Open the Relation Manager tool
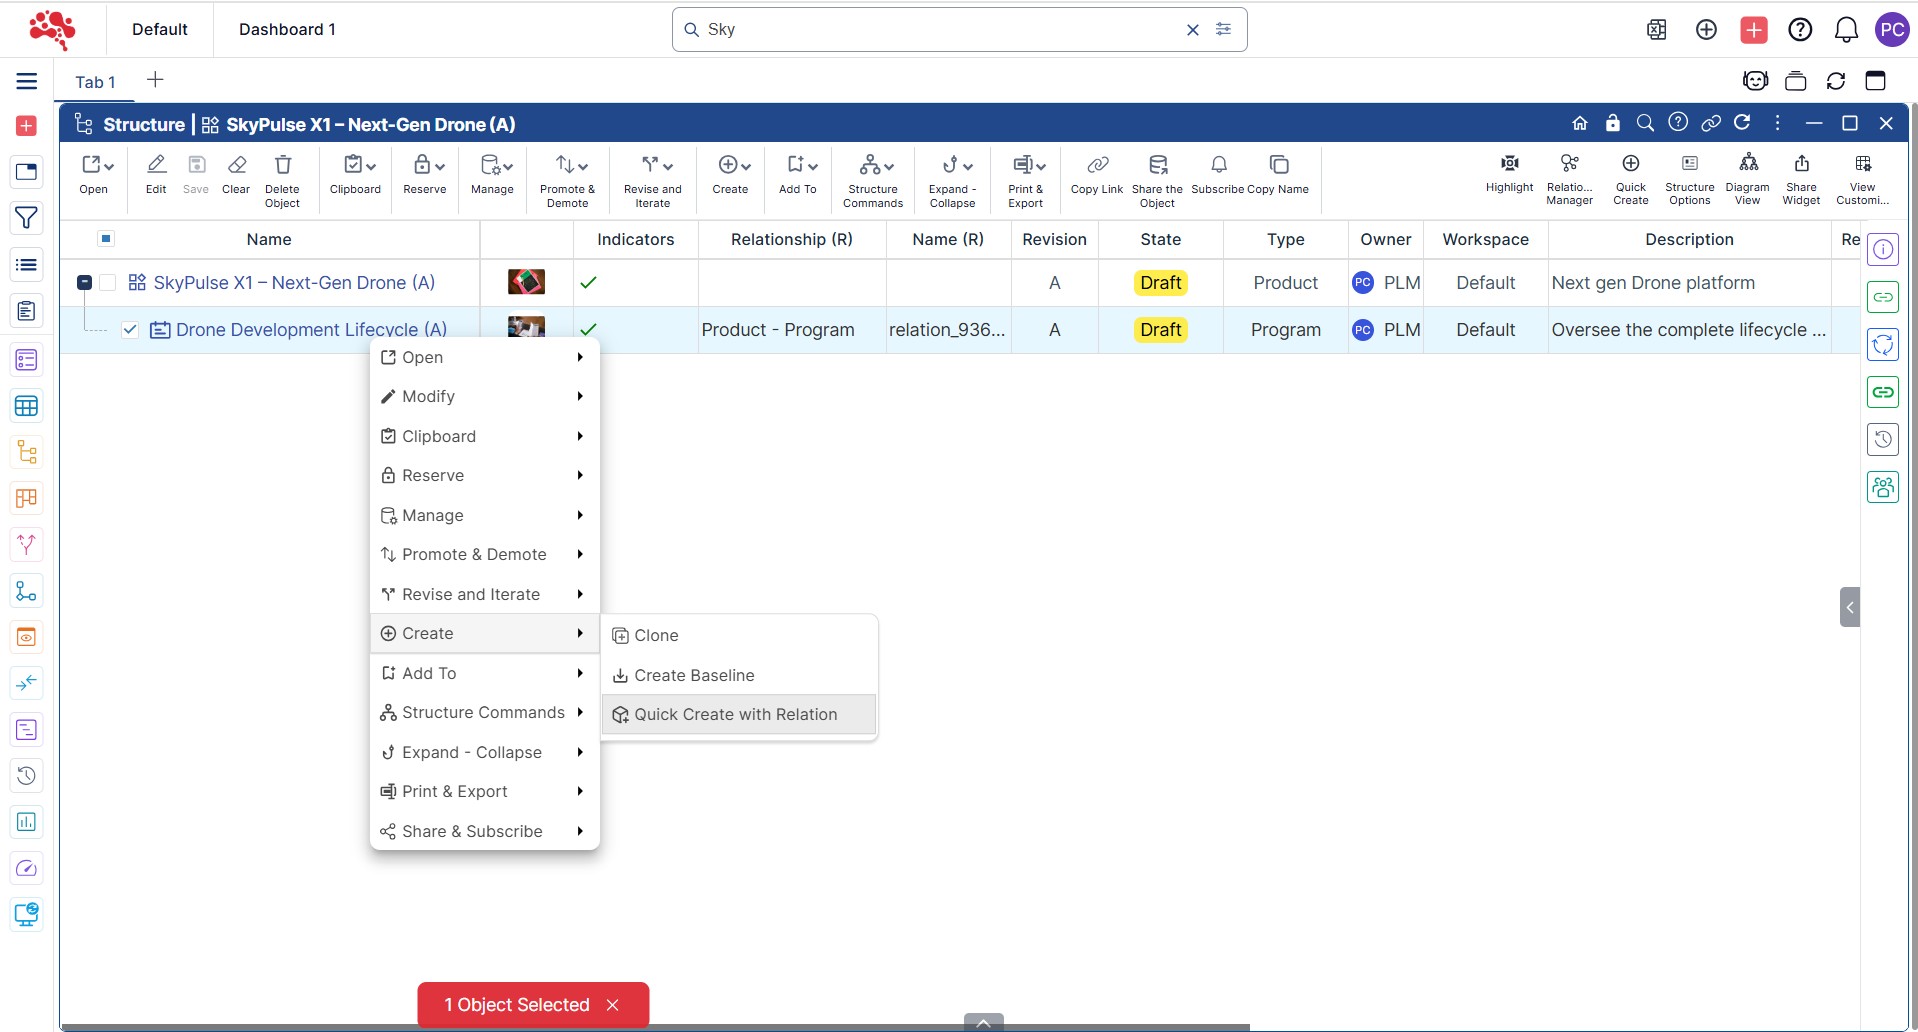 point(1569,164)
